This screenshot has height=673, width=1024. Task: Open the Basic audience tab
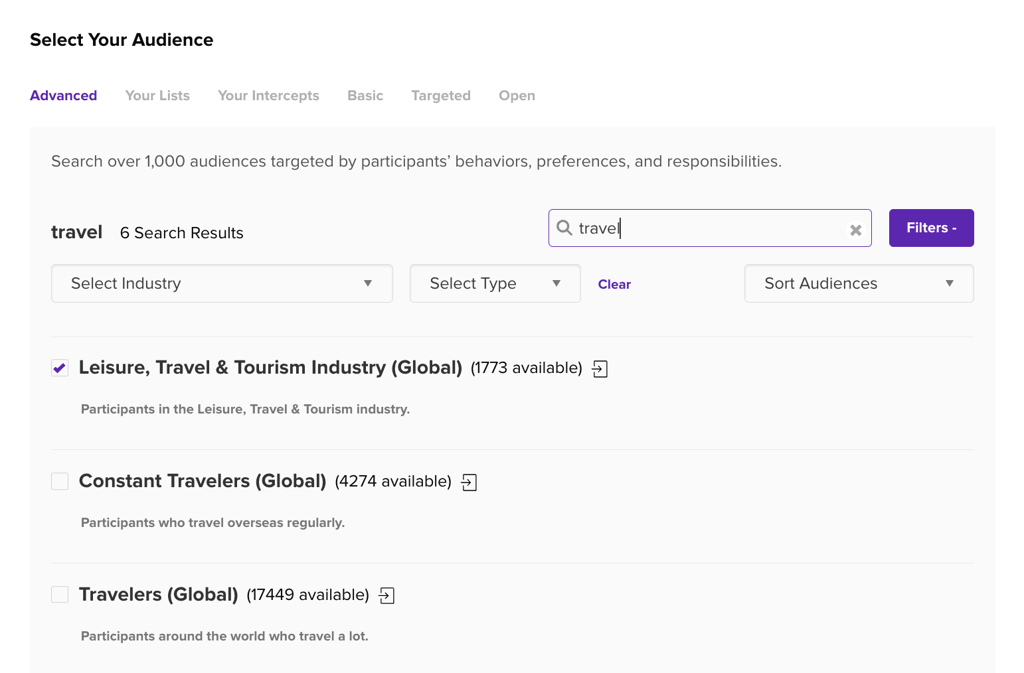pos(365,96)
